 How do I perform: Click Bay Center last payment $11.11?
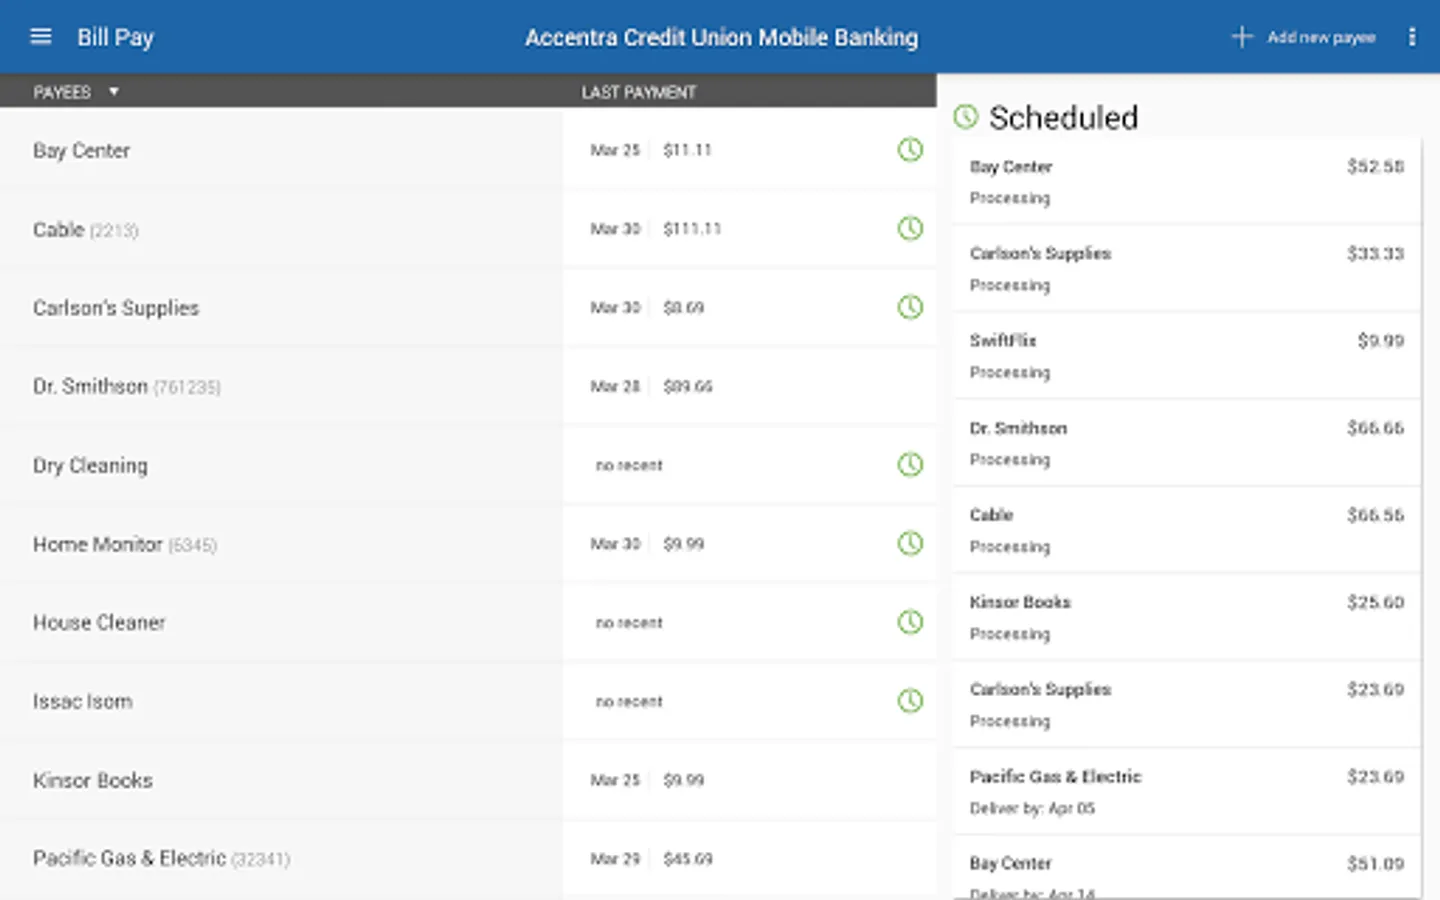click(687, 150)
